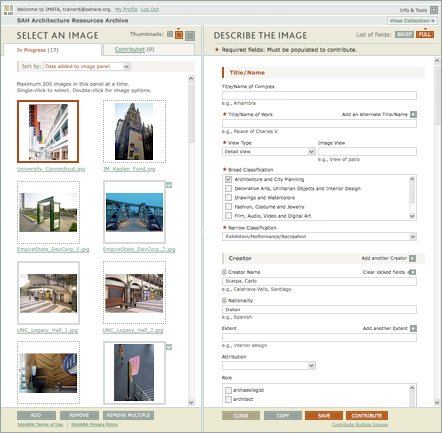This screenshot has width=442, height=433.
Task: Toggle the checkmark on the EmpireState_DevCorp_2 thumbnail
Action: click(169, 185)
